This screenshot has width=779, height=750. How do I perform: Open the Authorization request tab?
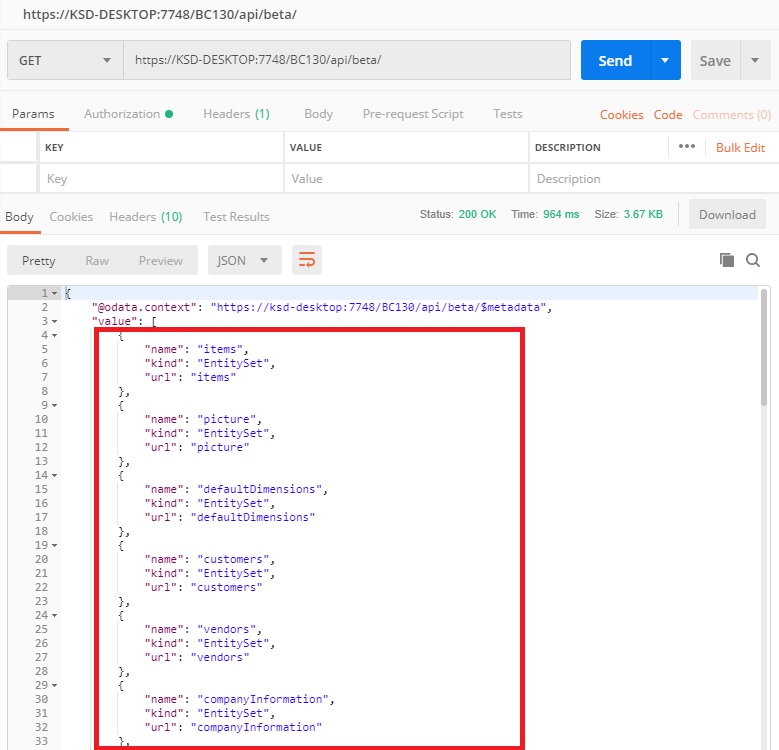click(127, 114)
